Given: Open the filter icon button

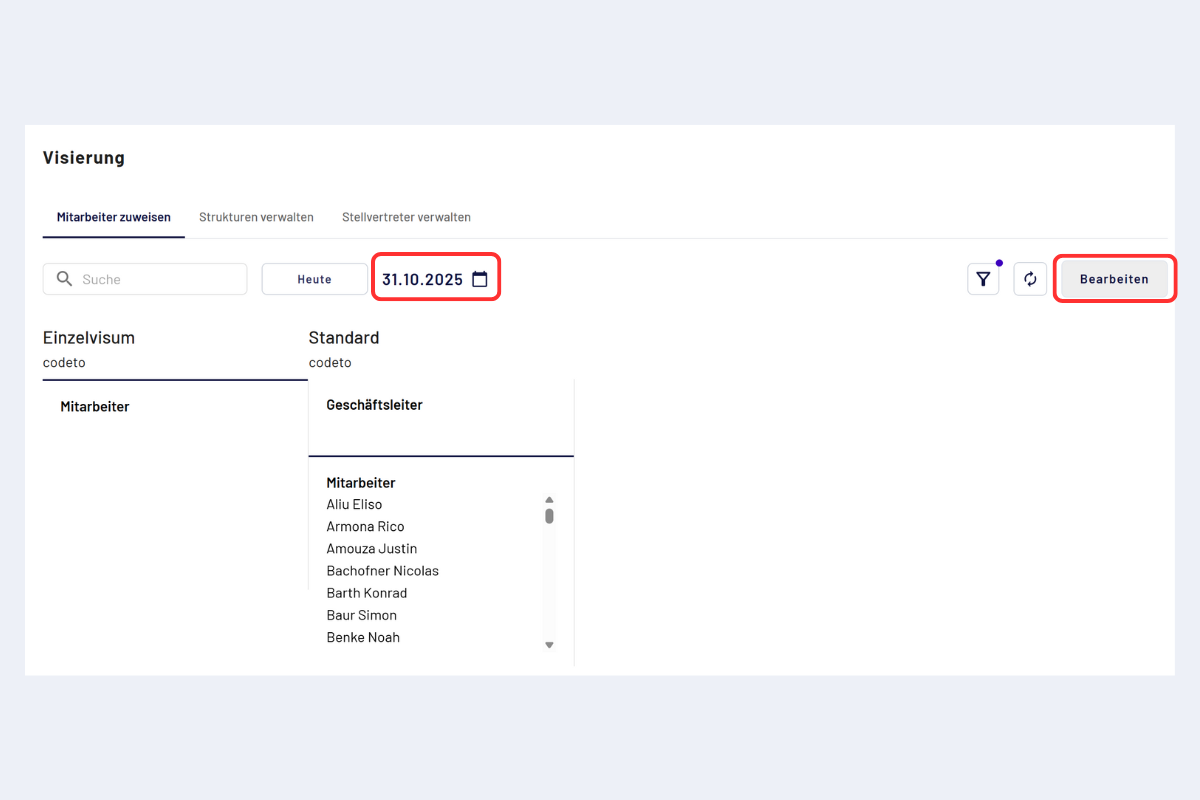Looking at the screenshot, I should [983, 279].
